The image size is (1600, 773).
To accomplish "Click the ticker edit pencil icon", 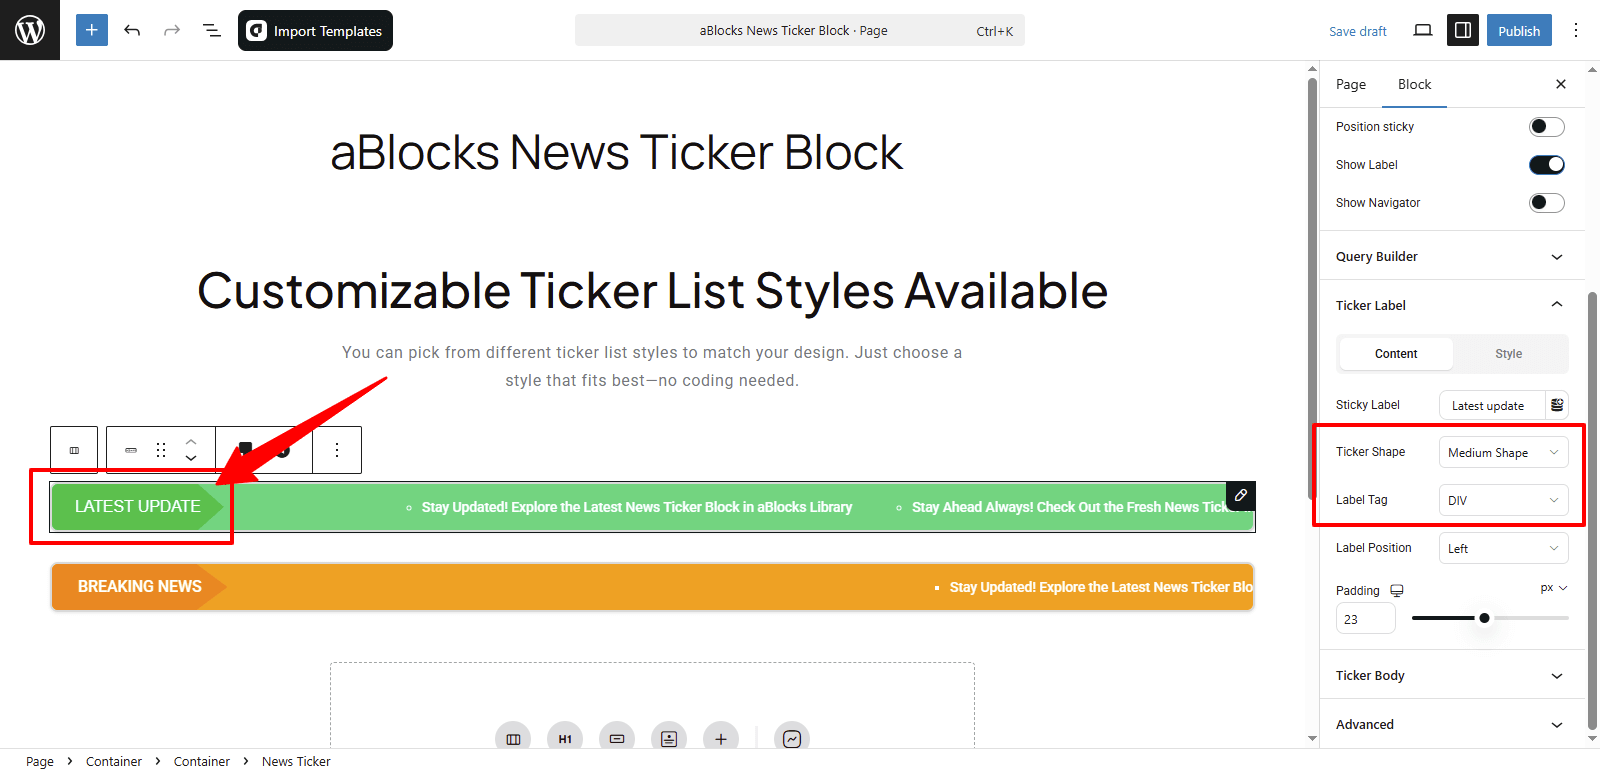I will click(x=1240, y=496).
